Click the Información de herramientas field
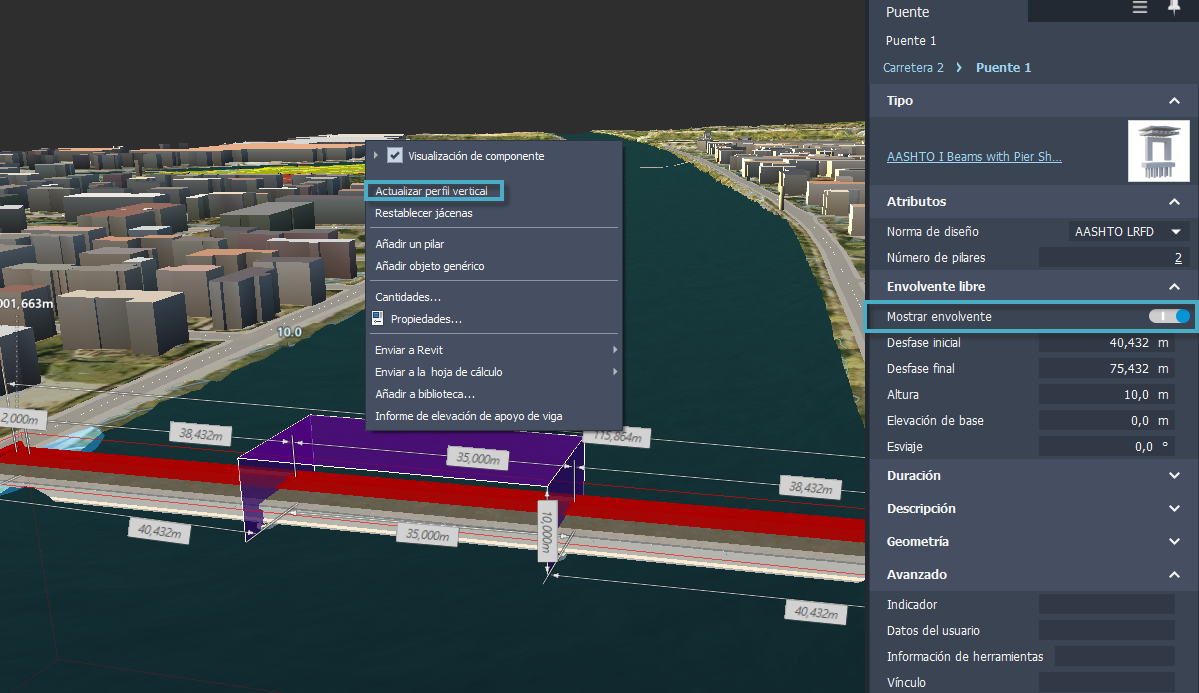 click(1114, 656)
